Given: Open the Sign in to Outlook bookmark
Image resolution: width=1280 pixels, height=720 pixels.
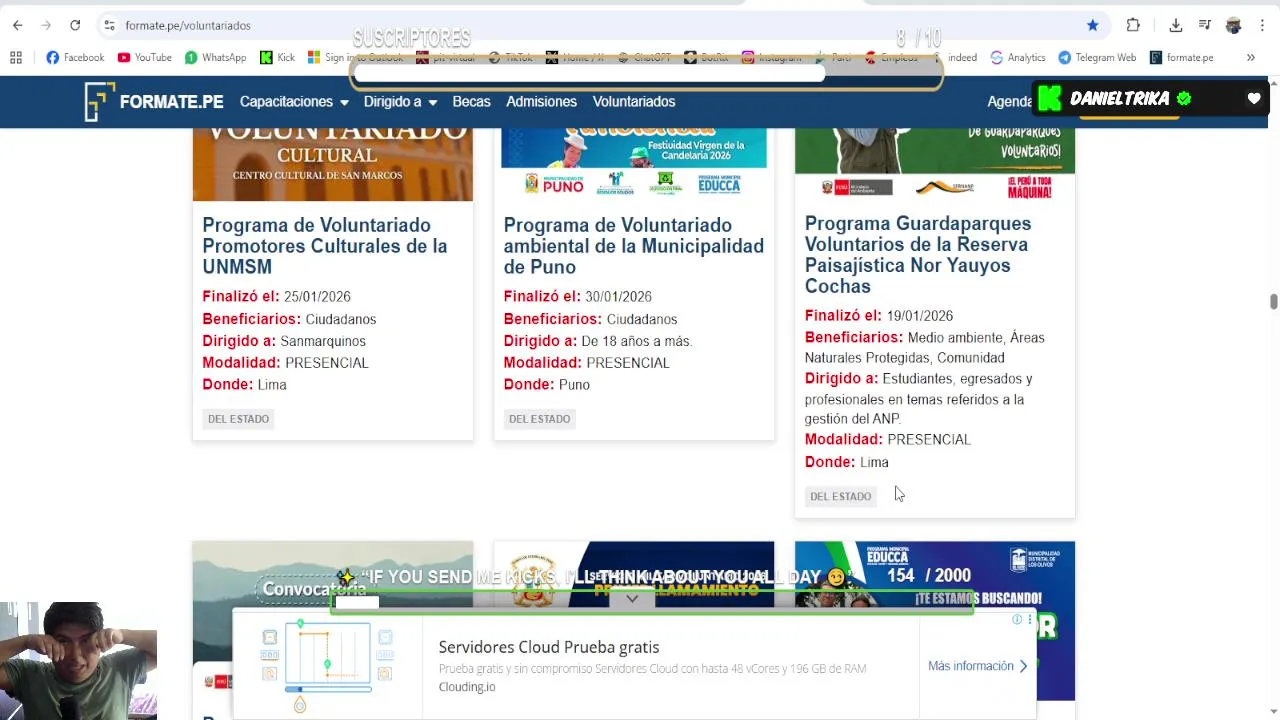Looking at the screenshot, I should click(356, 57).
